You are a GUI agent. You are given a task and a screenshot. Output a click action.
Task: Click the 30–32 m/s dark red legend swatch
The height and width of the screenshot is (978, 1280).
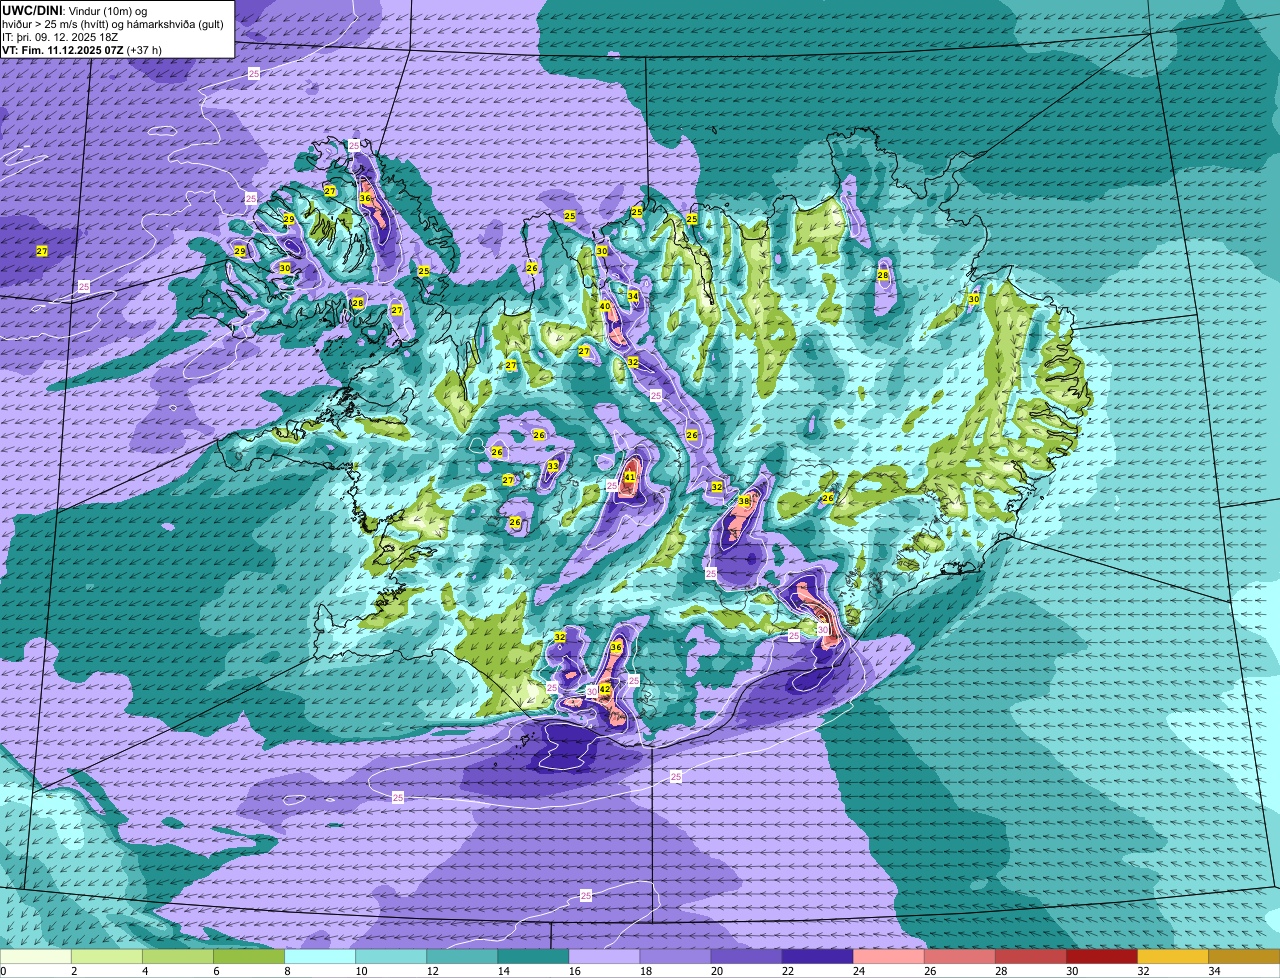(1101, 957)
